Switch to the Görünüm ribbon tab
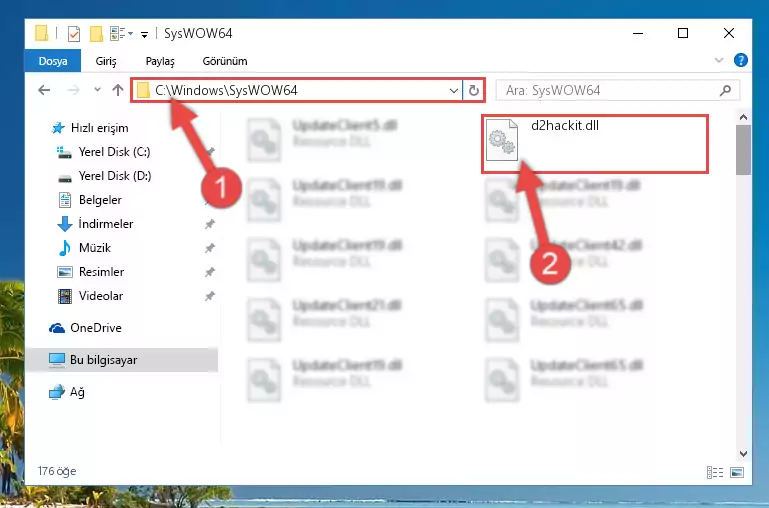 click(x=225, y=61)
